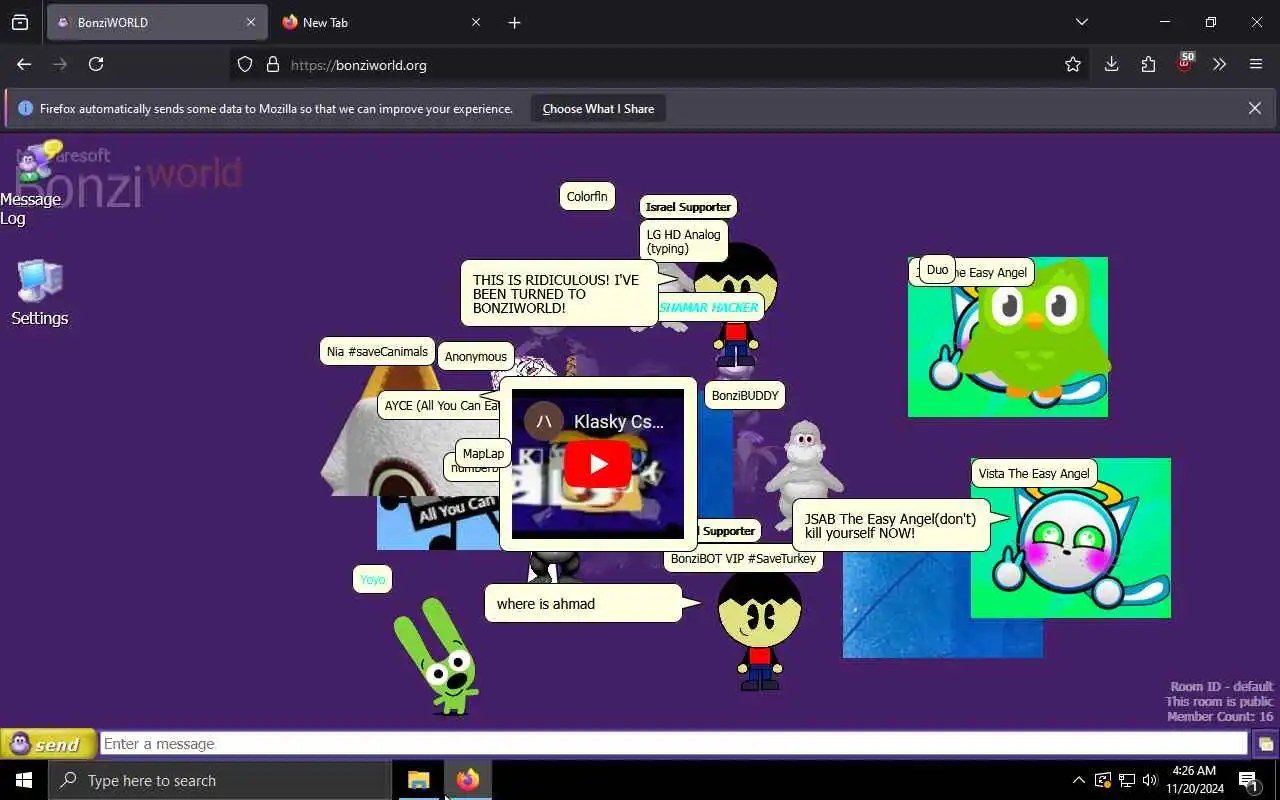
Task: Close the New Tab tab
Action: 476,22
